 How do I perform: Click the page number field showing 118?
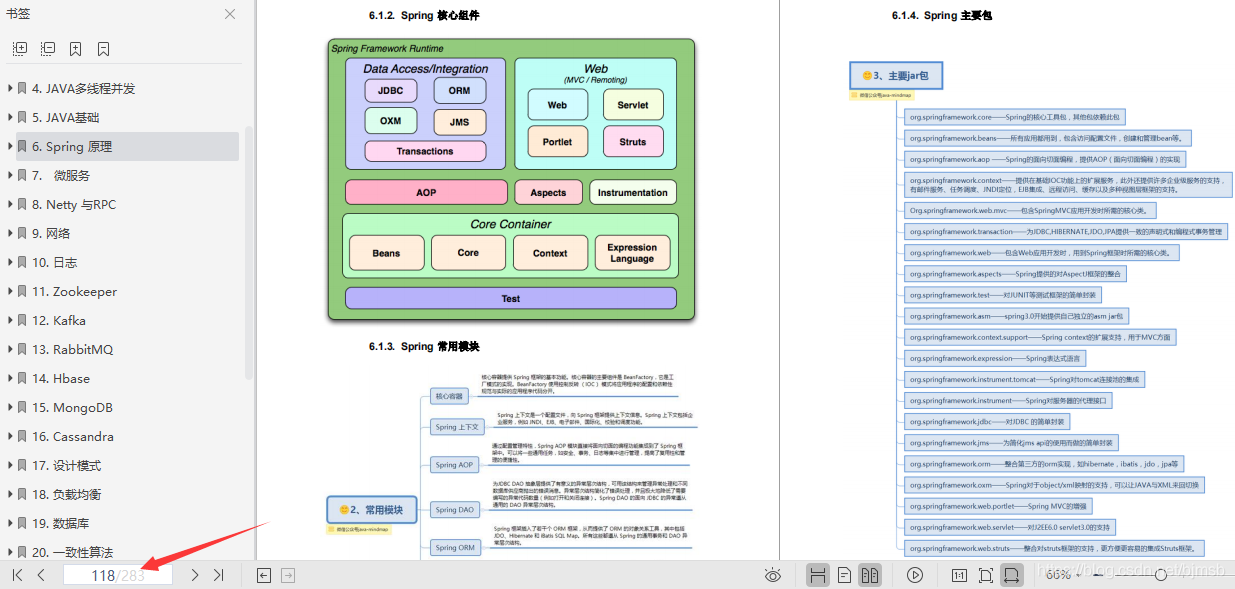[117, 575]
